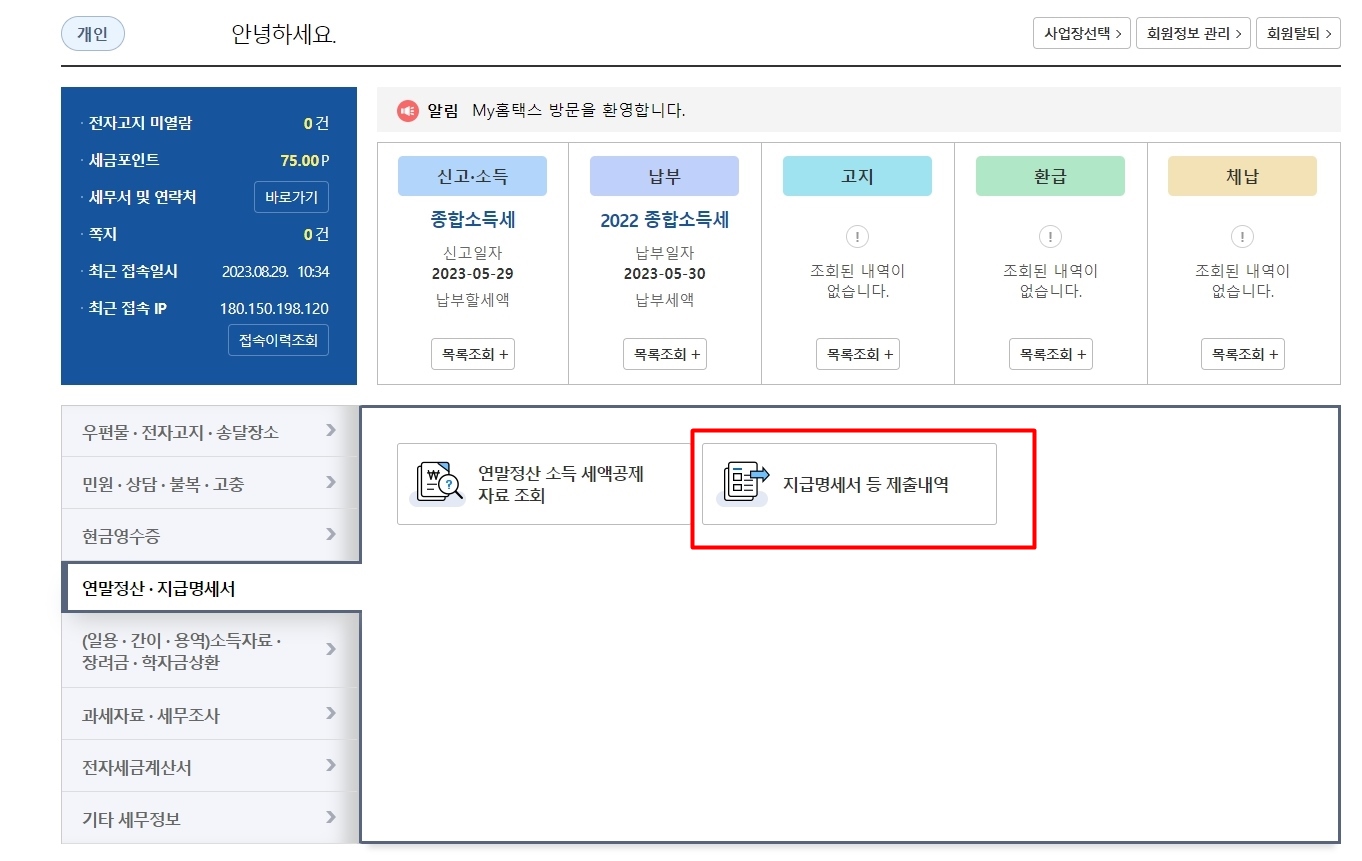Screen dimensions: 1362x861
Task: Expand 민원·상담·불복·고충 chevron
Action: (331, 483)
